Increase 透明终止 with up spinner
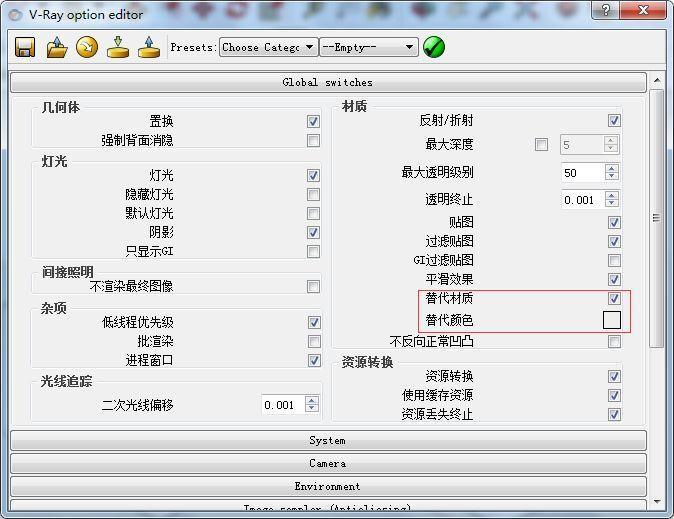This screenshot has width=674, height=519. [612, 195]
